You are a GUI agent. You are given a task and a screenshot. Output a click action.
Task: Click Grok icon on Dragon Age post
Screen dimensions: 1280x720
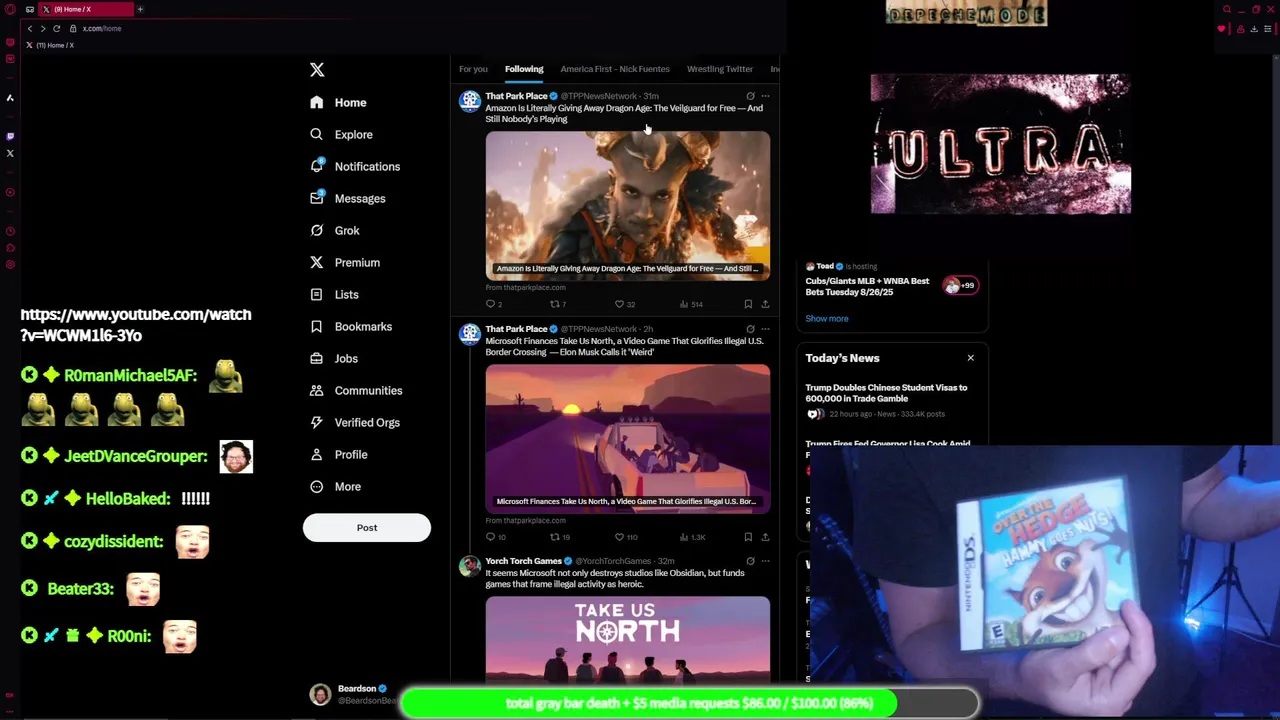[x=750, y=96]
